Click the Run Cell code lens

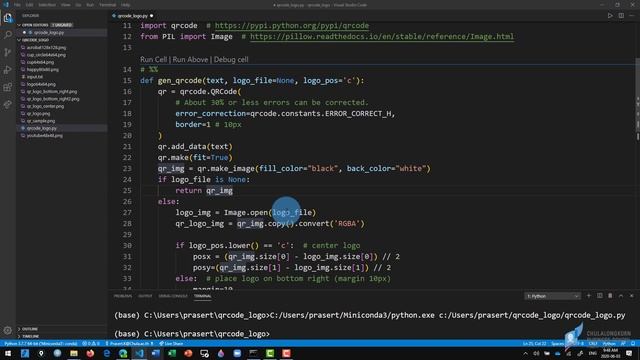[153, 60]
